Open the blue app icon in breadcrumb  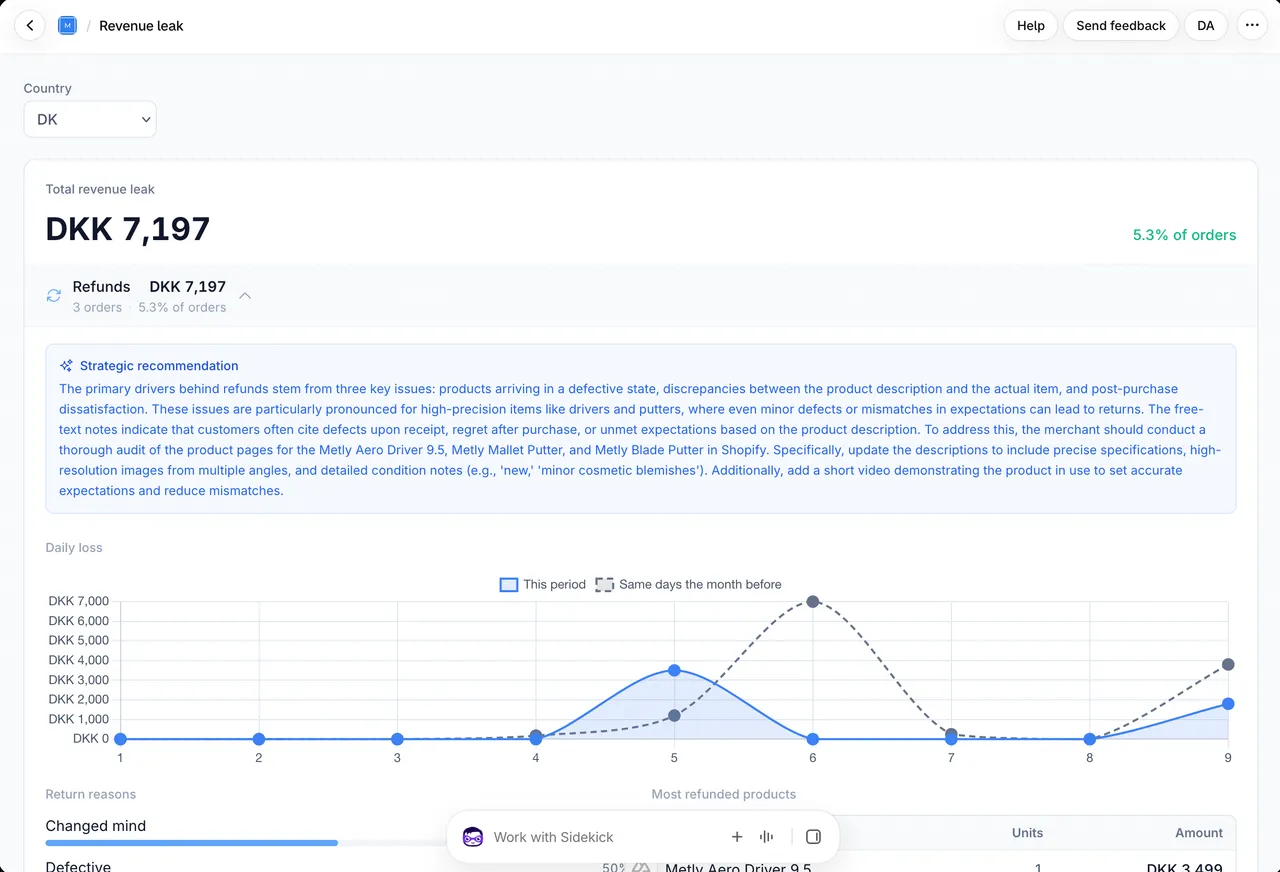[x=68, y=26]
